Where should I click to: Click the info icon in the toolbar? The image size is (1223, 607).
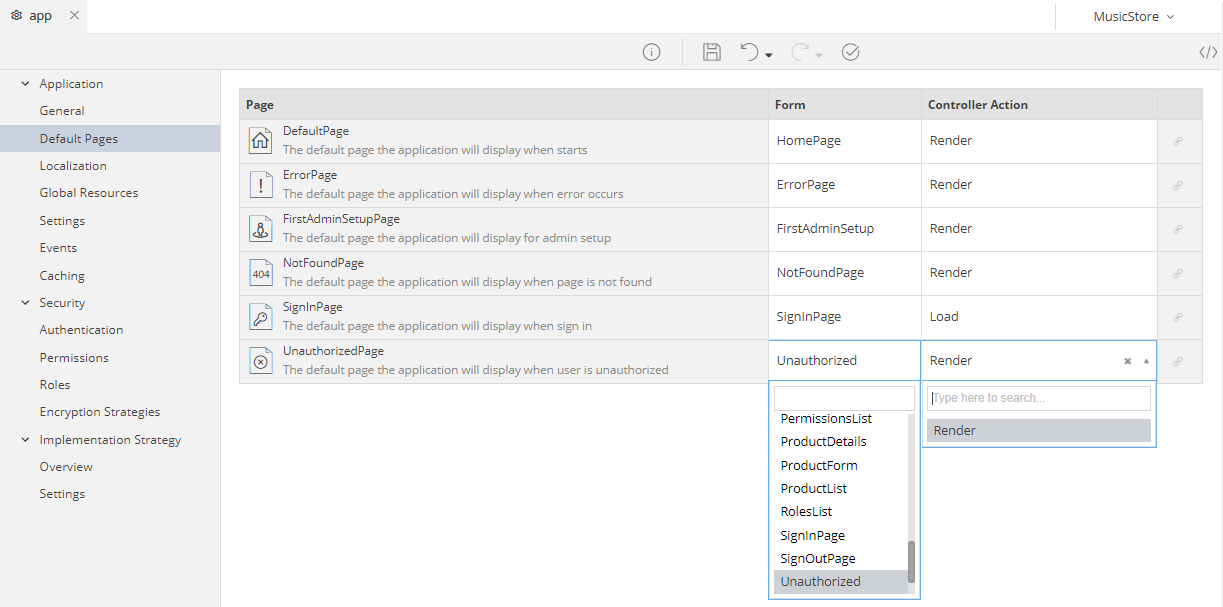(x=651, y=52)
